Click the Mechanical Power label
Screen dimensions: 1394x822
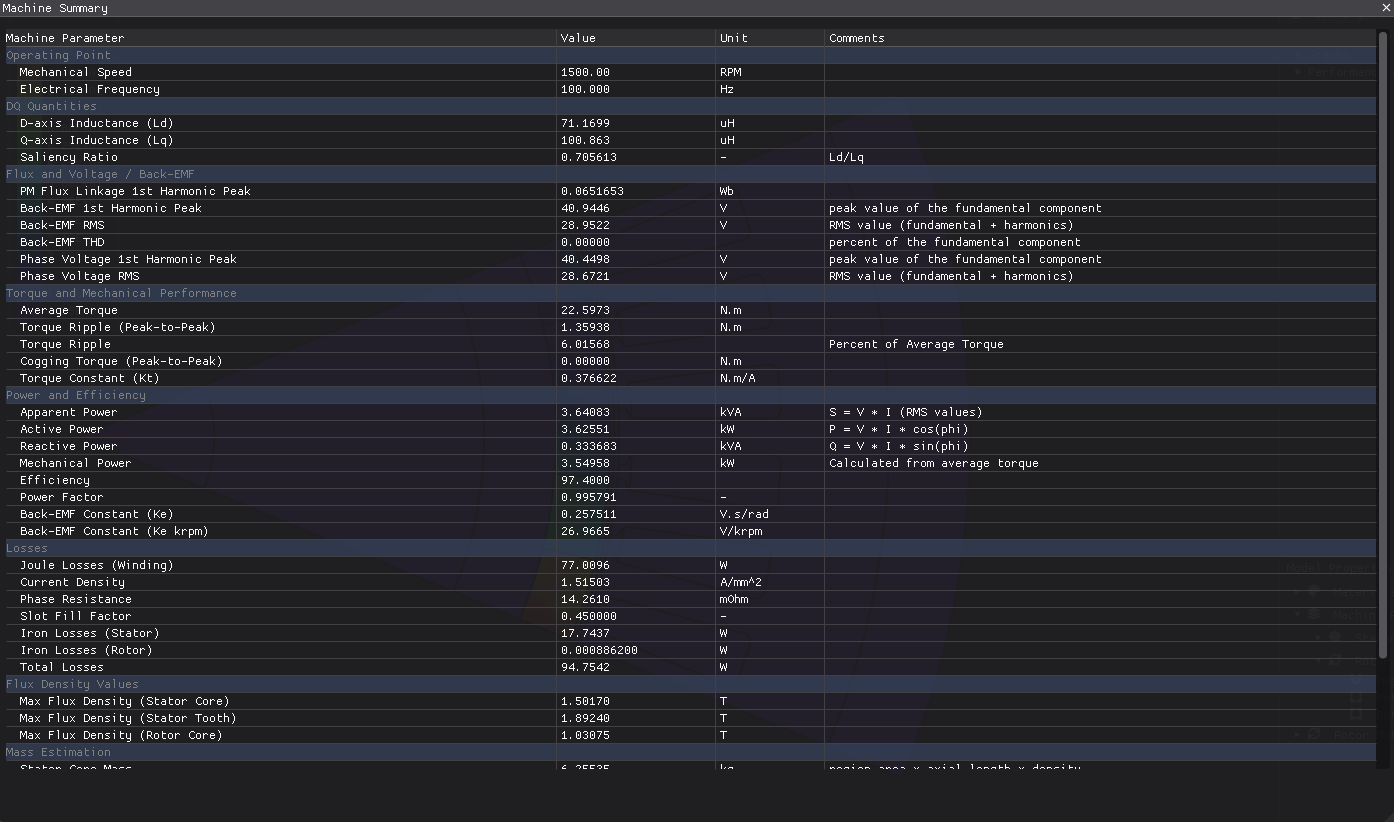(x=76, y=463)
